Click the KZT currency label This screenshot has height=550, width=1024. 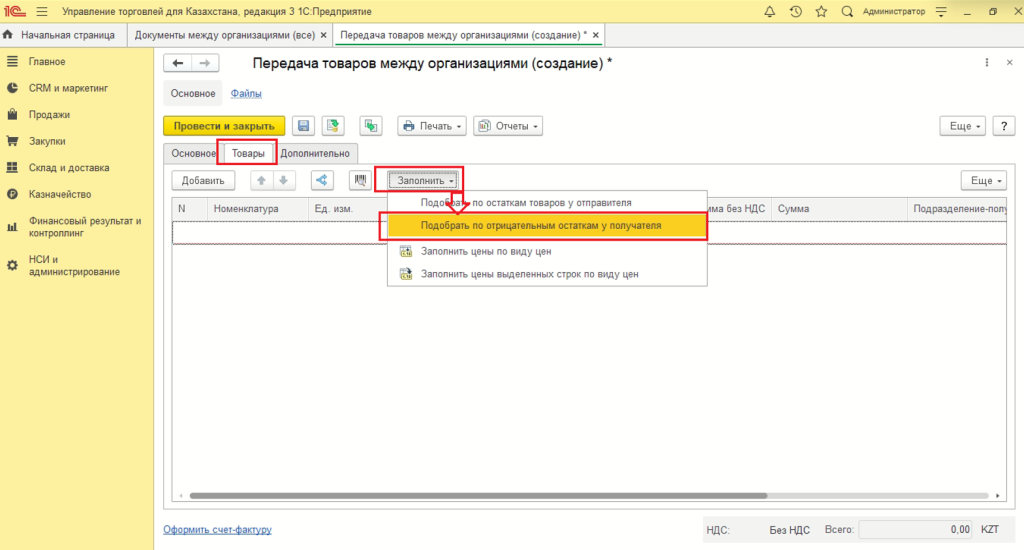tap(990, 529)
